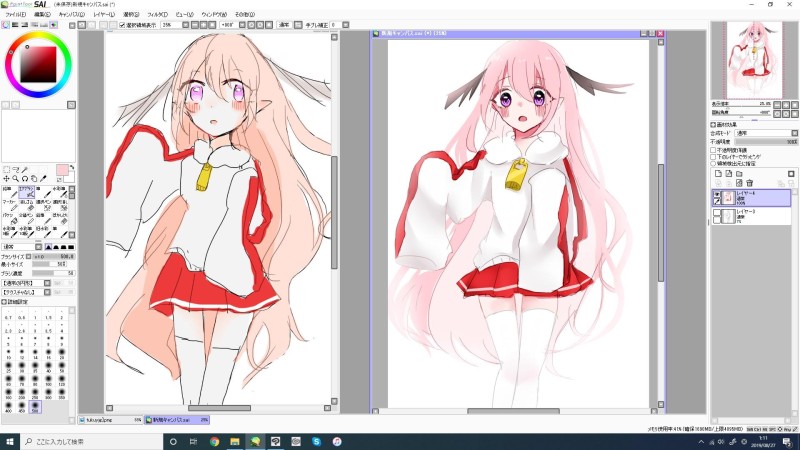The image size is (800, 450).
Task: Swap foreground and background colors
Action: point(72,168)
